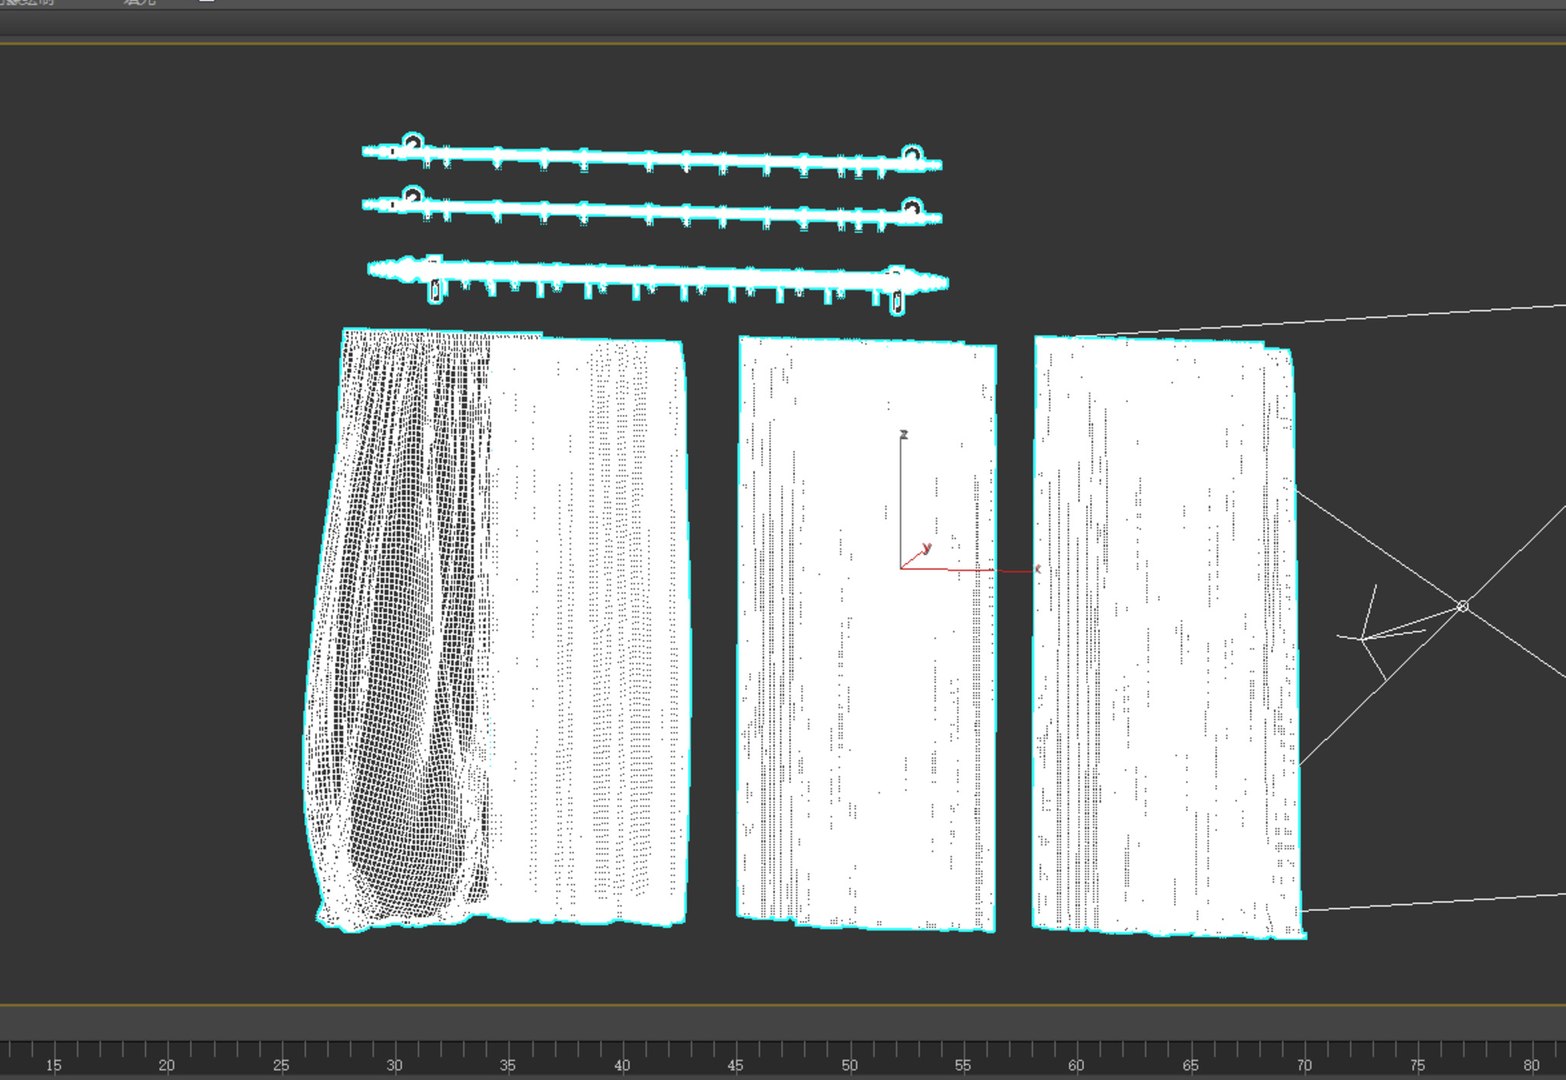Jump to frame 80 on the timeline
Viewport: 1566px width, 1080px height.
tap(1531, 1065)
